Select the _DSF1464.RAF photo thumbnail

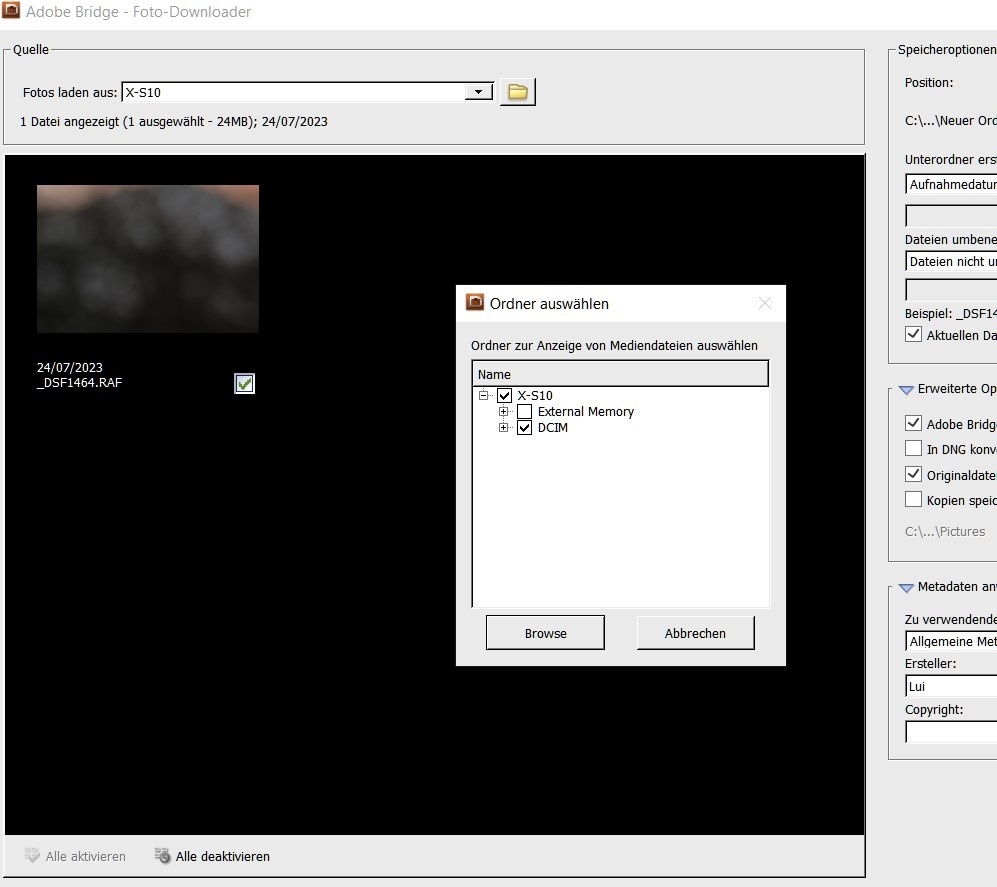point(148,259)
